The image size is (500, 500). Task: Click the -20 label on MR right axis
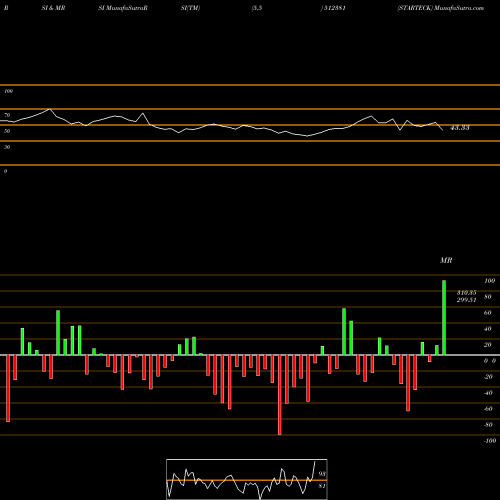[488, 377]
